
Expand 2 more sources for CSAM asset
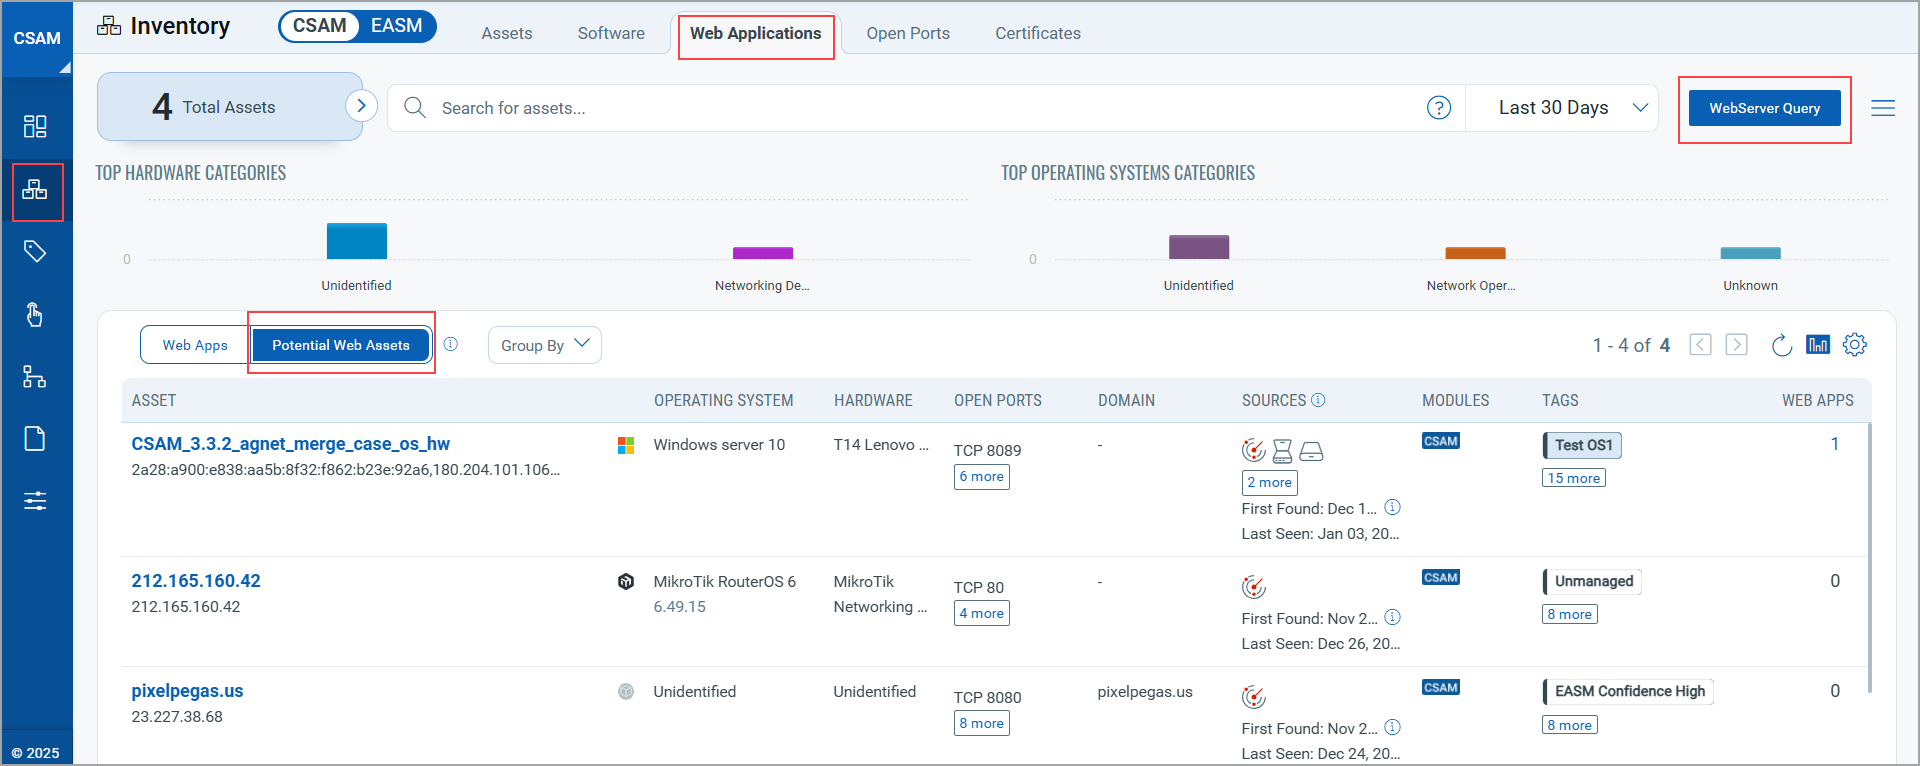(1270, 483)
